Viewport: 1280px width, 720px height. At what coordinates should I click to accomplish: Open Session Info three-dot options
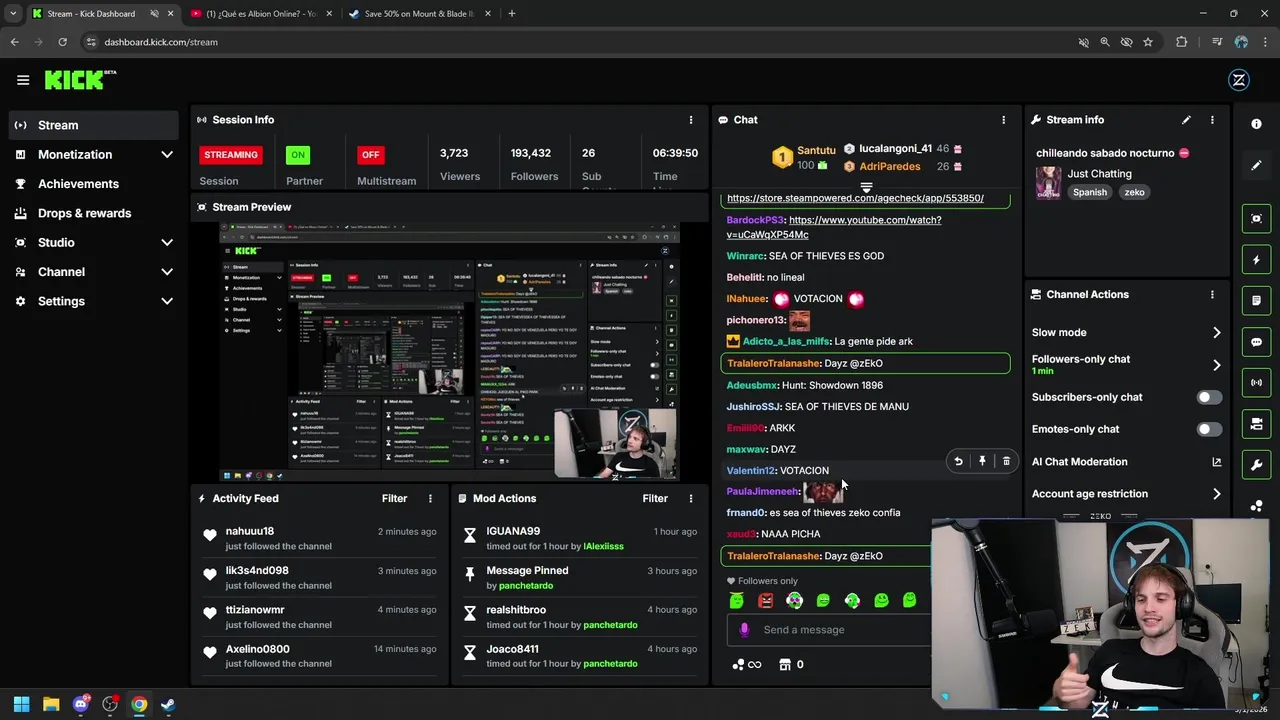(690, 120)
